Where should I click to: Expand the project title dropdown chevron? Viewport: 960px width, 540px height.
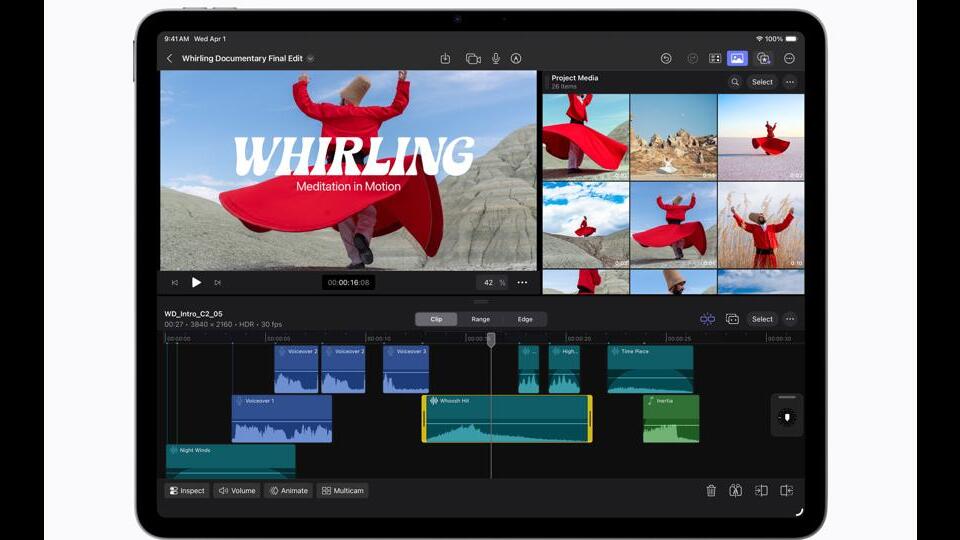(310, 59)
